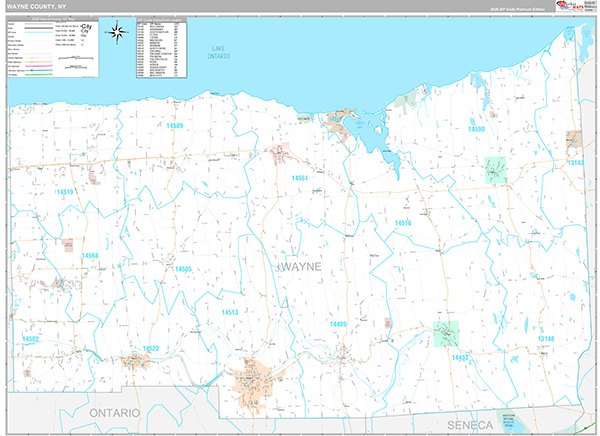Select ZIP code label 14489
600x436 pixels.
[338, 324]
